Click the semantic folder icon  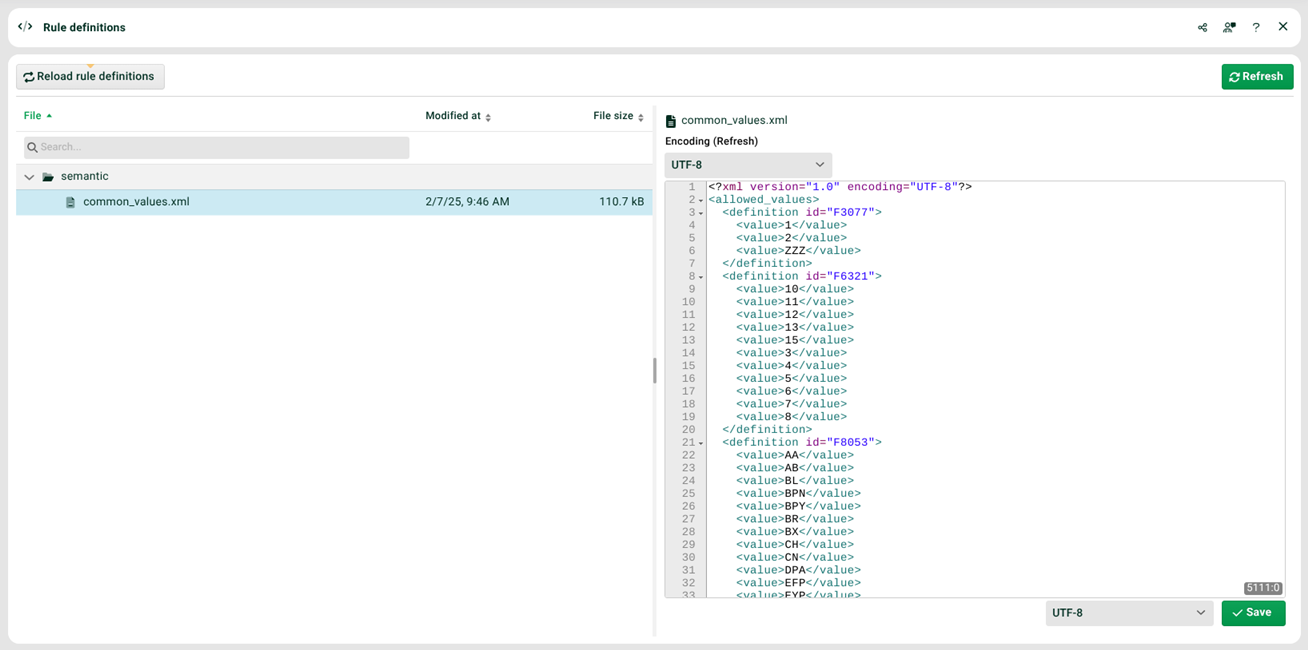(48, 177)
